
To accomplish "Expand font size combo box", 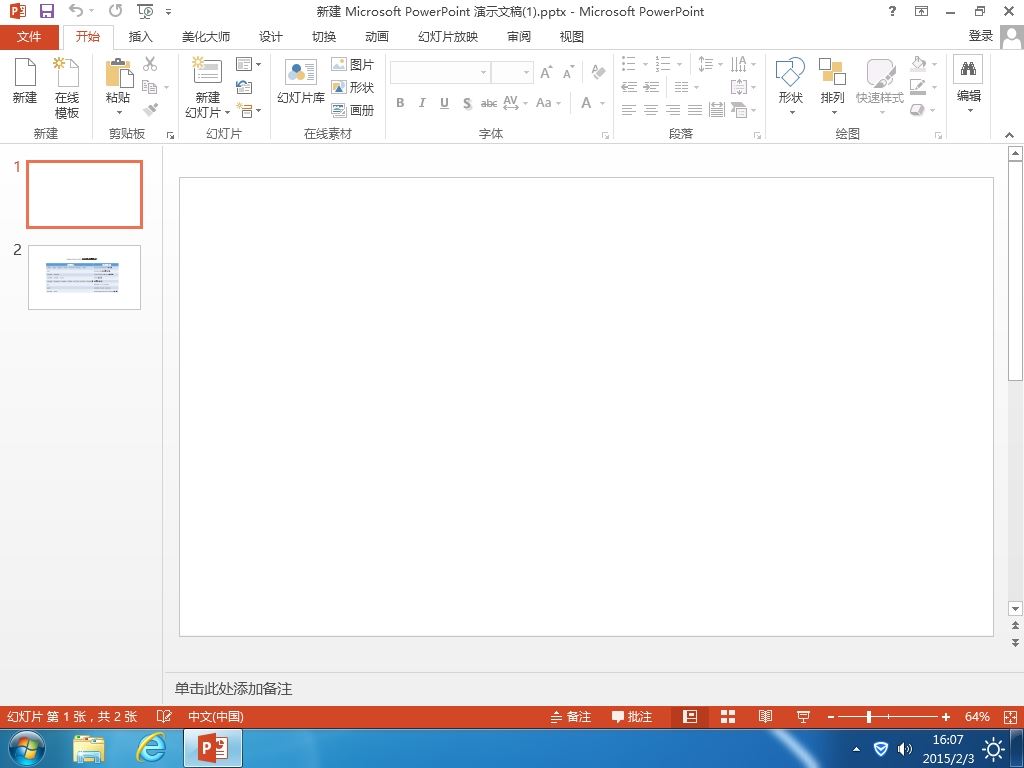I will pyautogui.click(x=526, y=72).
